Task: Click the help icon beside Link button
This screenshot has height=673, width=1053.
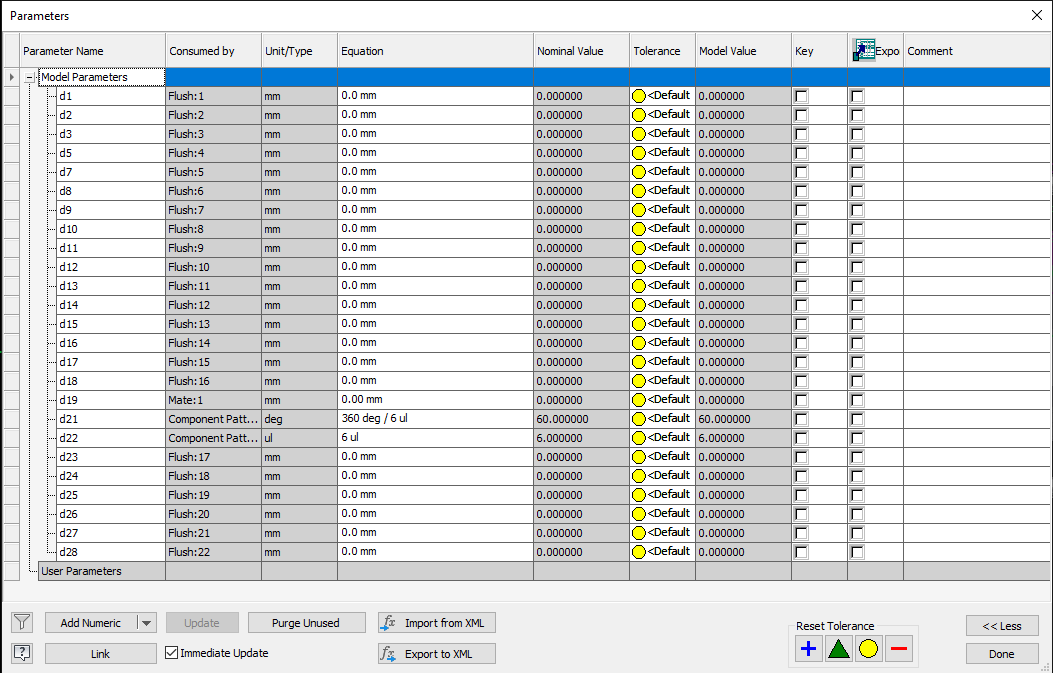Action: [x=22, y=653]
